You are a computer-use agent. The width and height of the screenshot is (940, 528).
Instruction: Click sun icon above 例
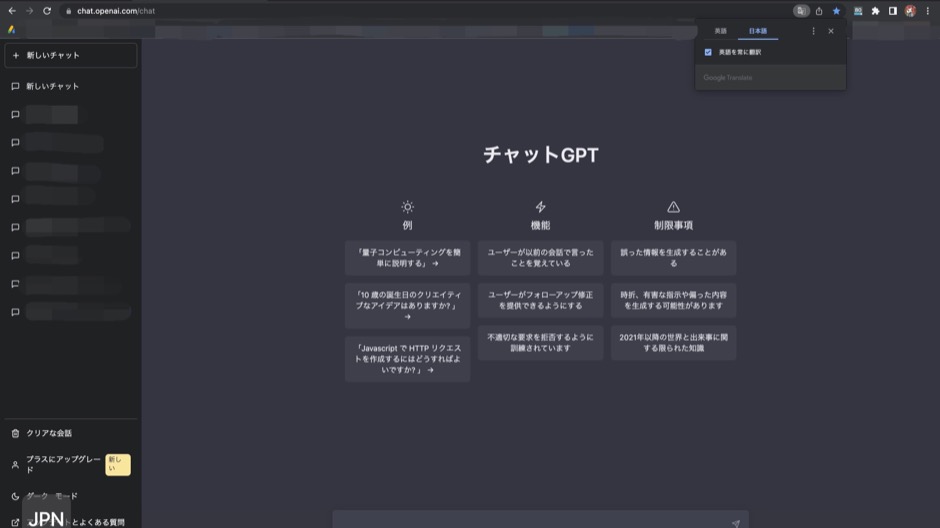(408, 207)
